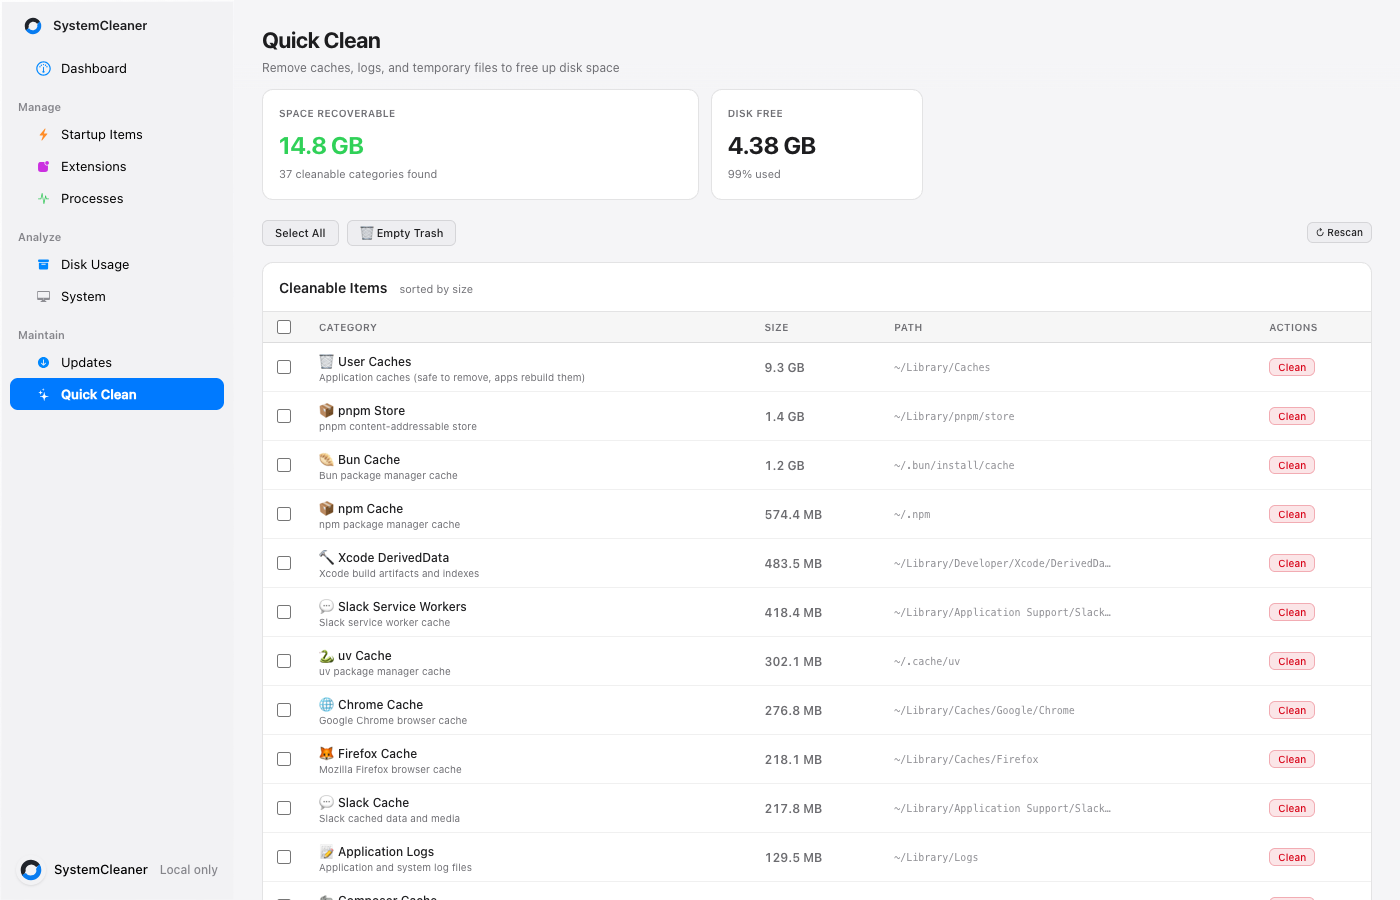
Task: Check the Xcode DerivedData checkbox
Action: 284,563
